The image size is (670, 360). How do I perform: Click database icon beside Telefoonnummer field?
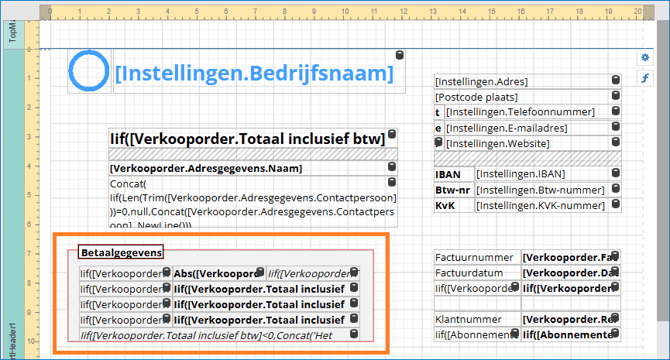(615, 111)
